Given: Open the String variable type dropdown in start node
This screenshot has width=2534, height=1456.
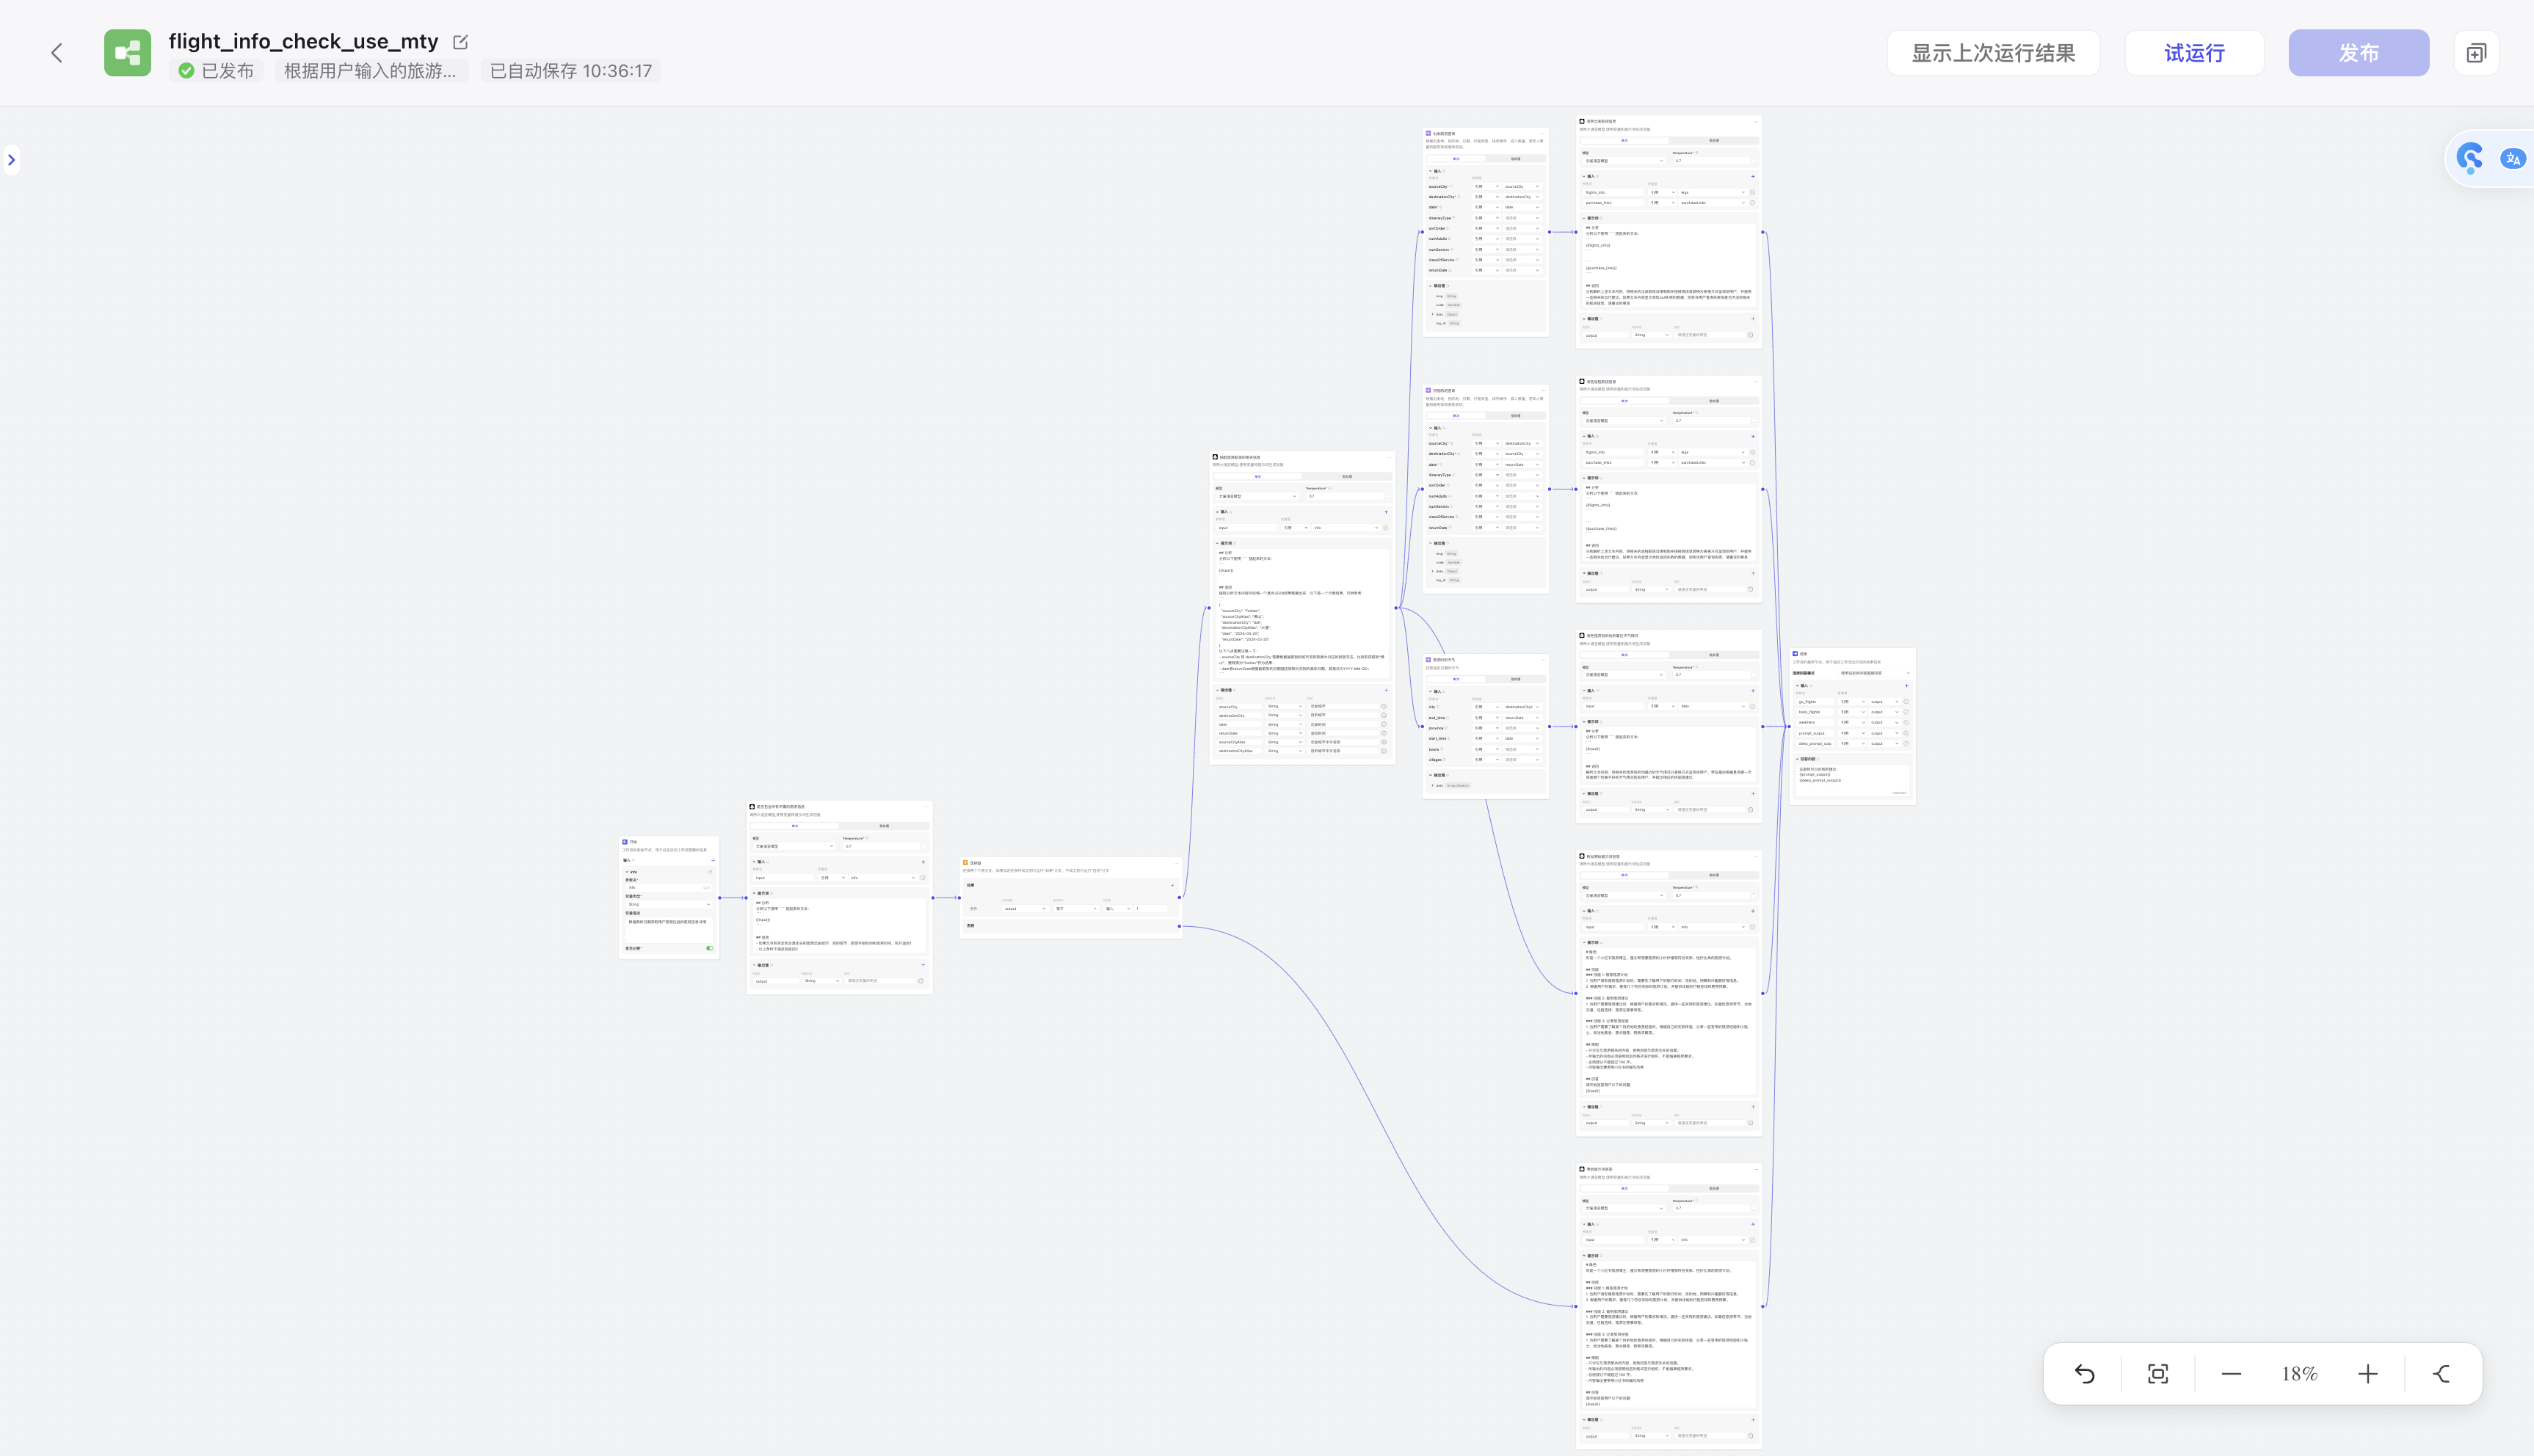Looking at the screenshot, I should click(669, 904).
